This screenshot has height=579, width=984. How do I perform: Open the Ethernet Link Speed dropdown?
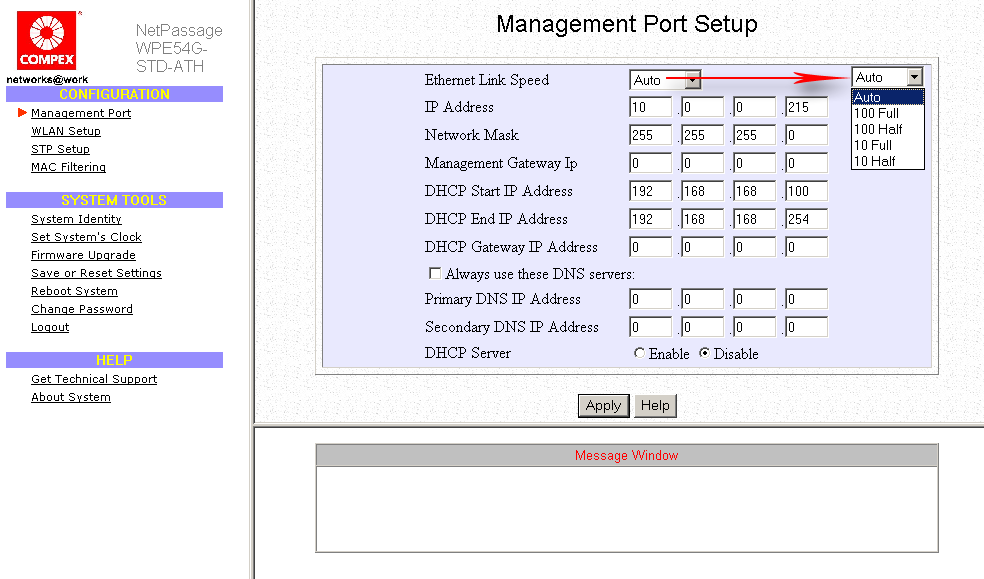click(x=691, y=80)
